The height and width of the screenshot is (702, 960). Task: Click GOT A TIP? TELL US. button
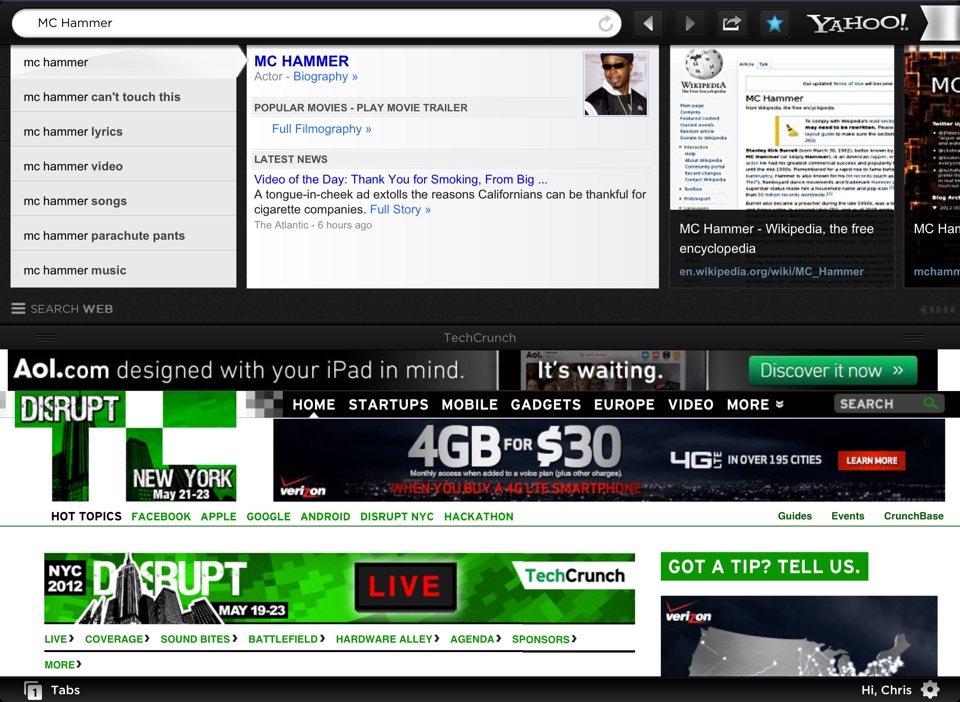point(764,566)
